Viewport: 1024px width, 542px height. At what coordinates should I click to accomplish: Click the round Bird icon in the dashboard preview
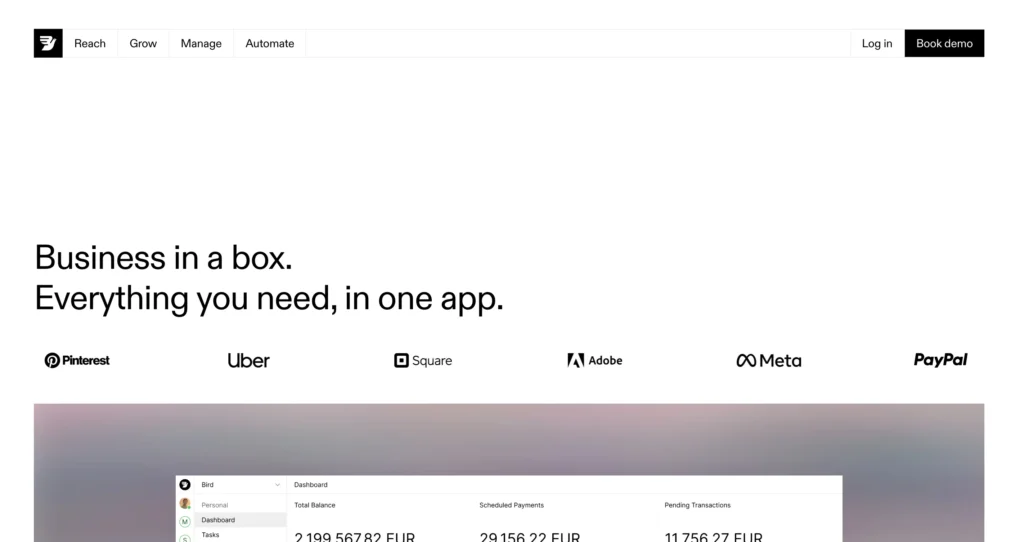(x=185, y=485)
